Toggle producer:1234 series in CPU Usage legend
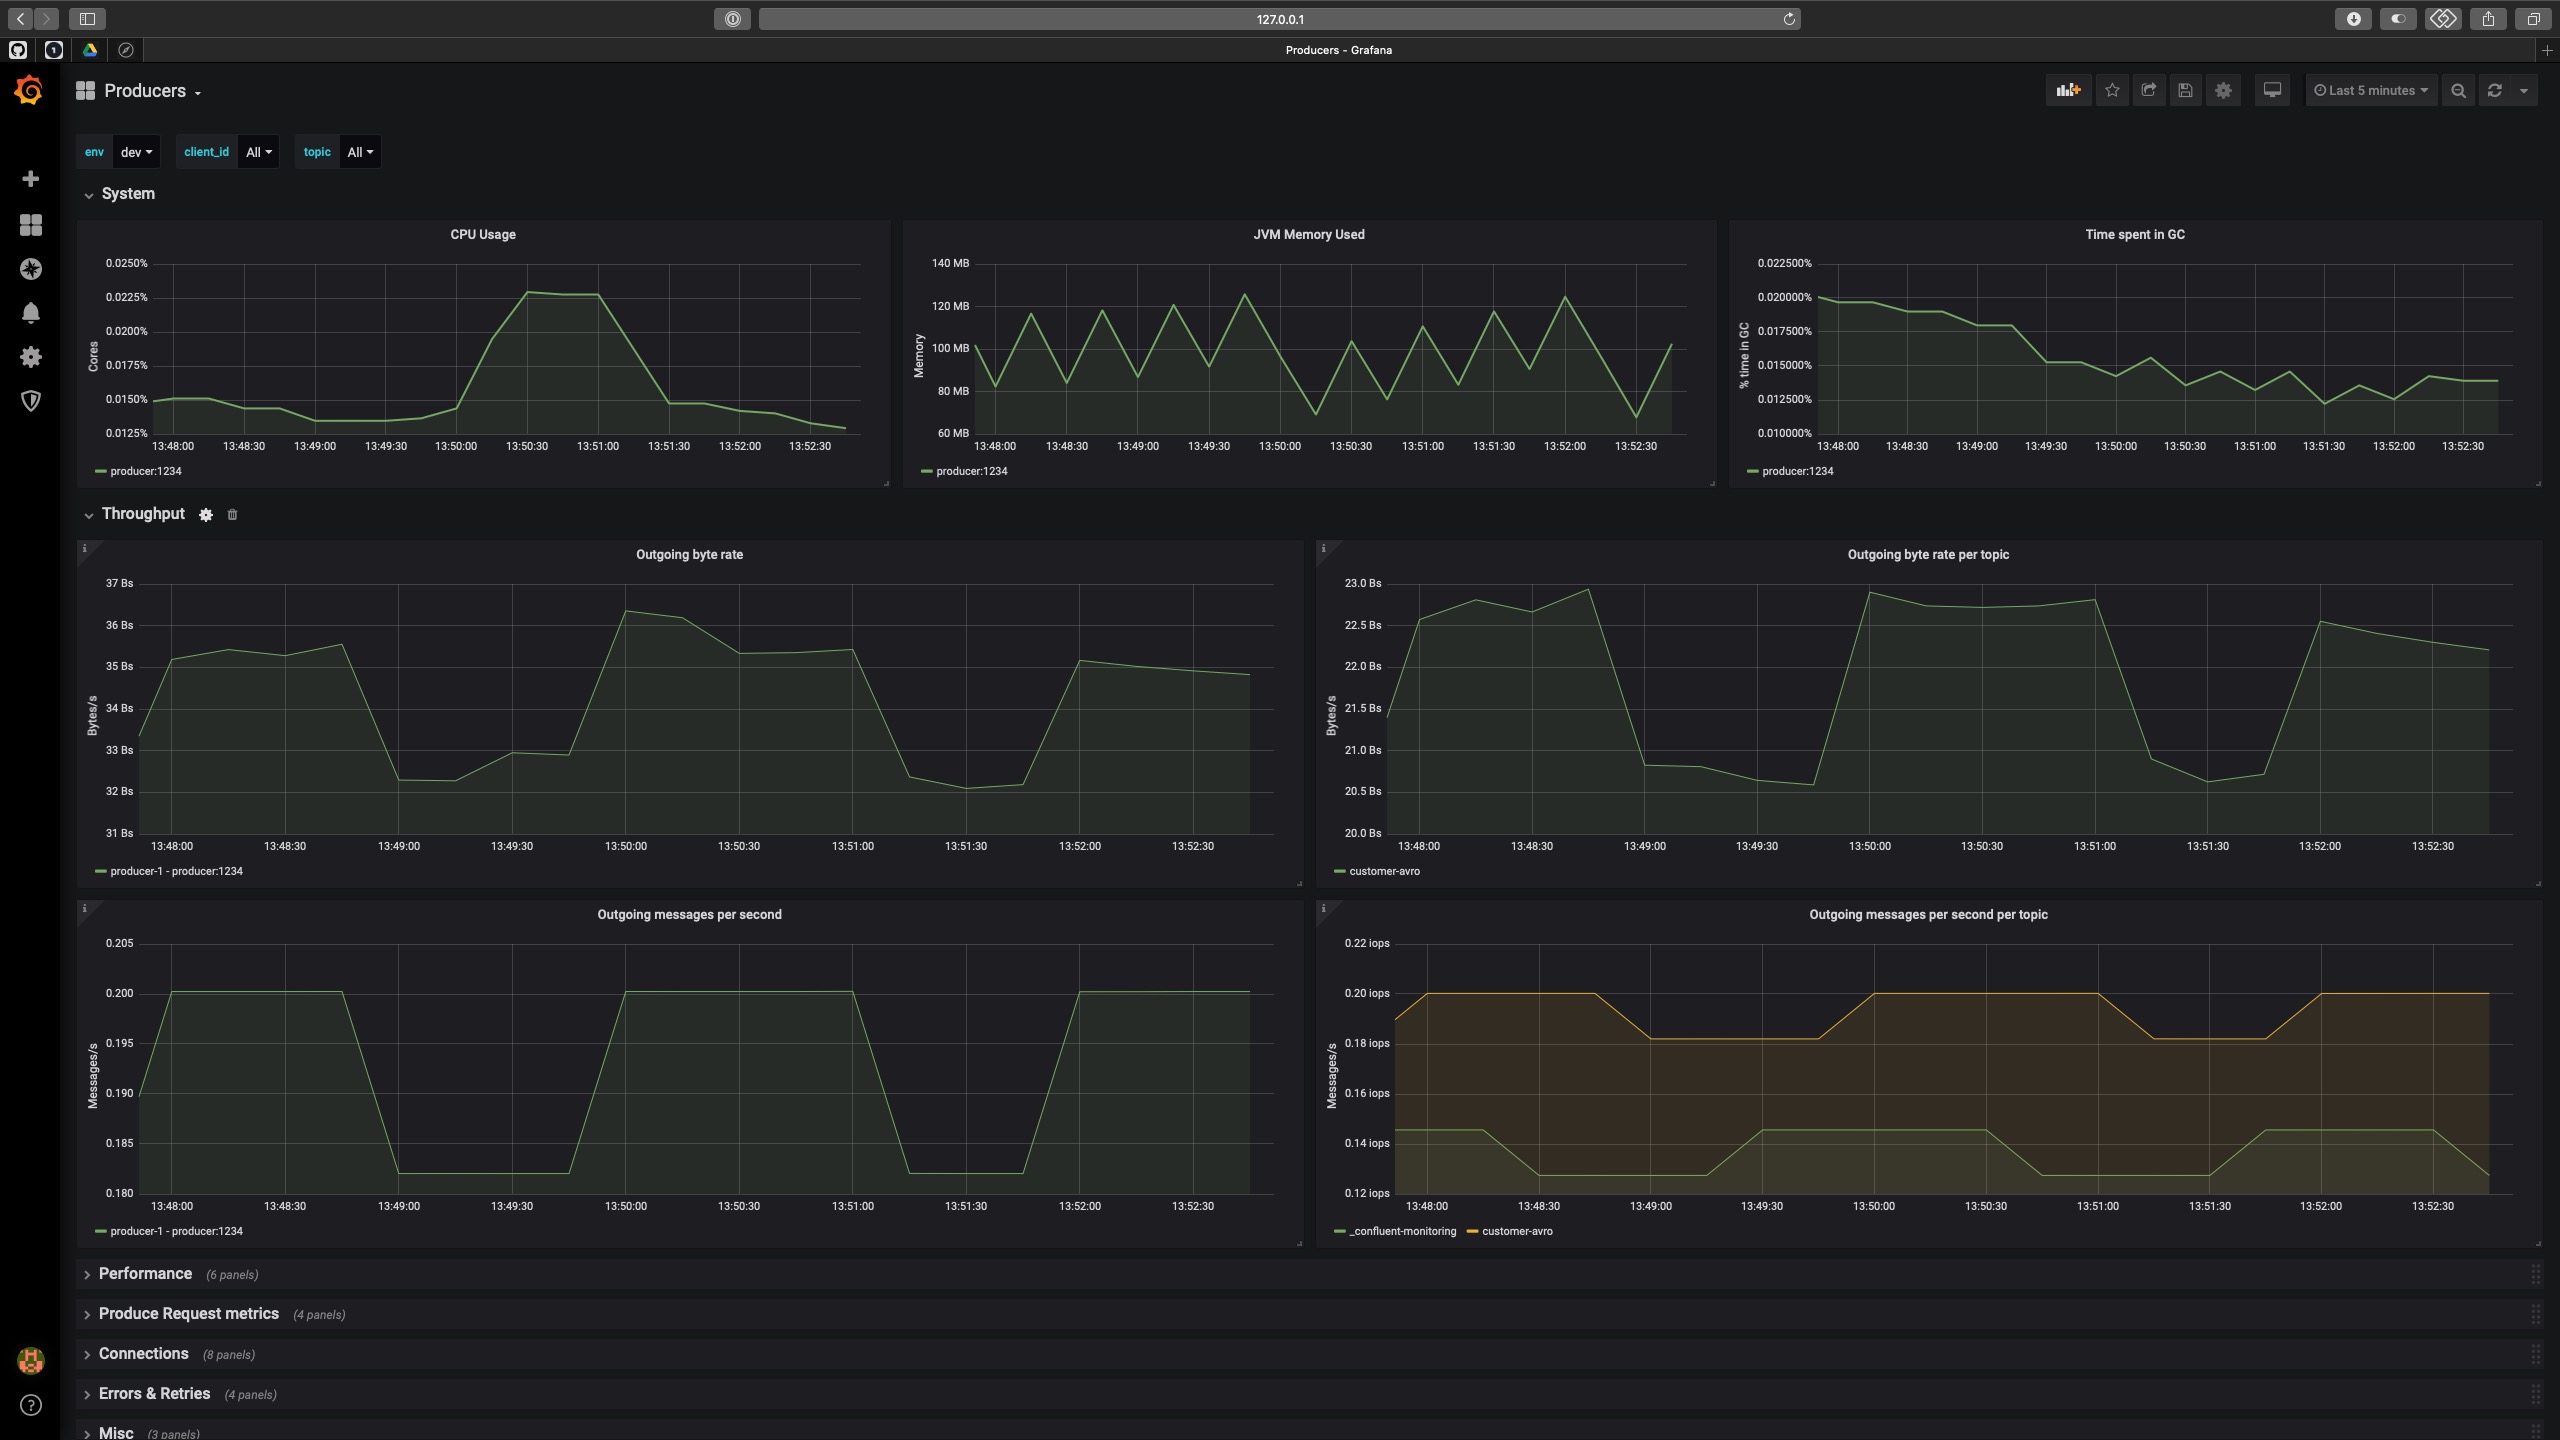Viewport: 2560px width, 1440px height. [145, 471]
